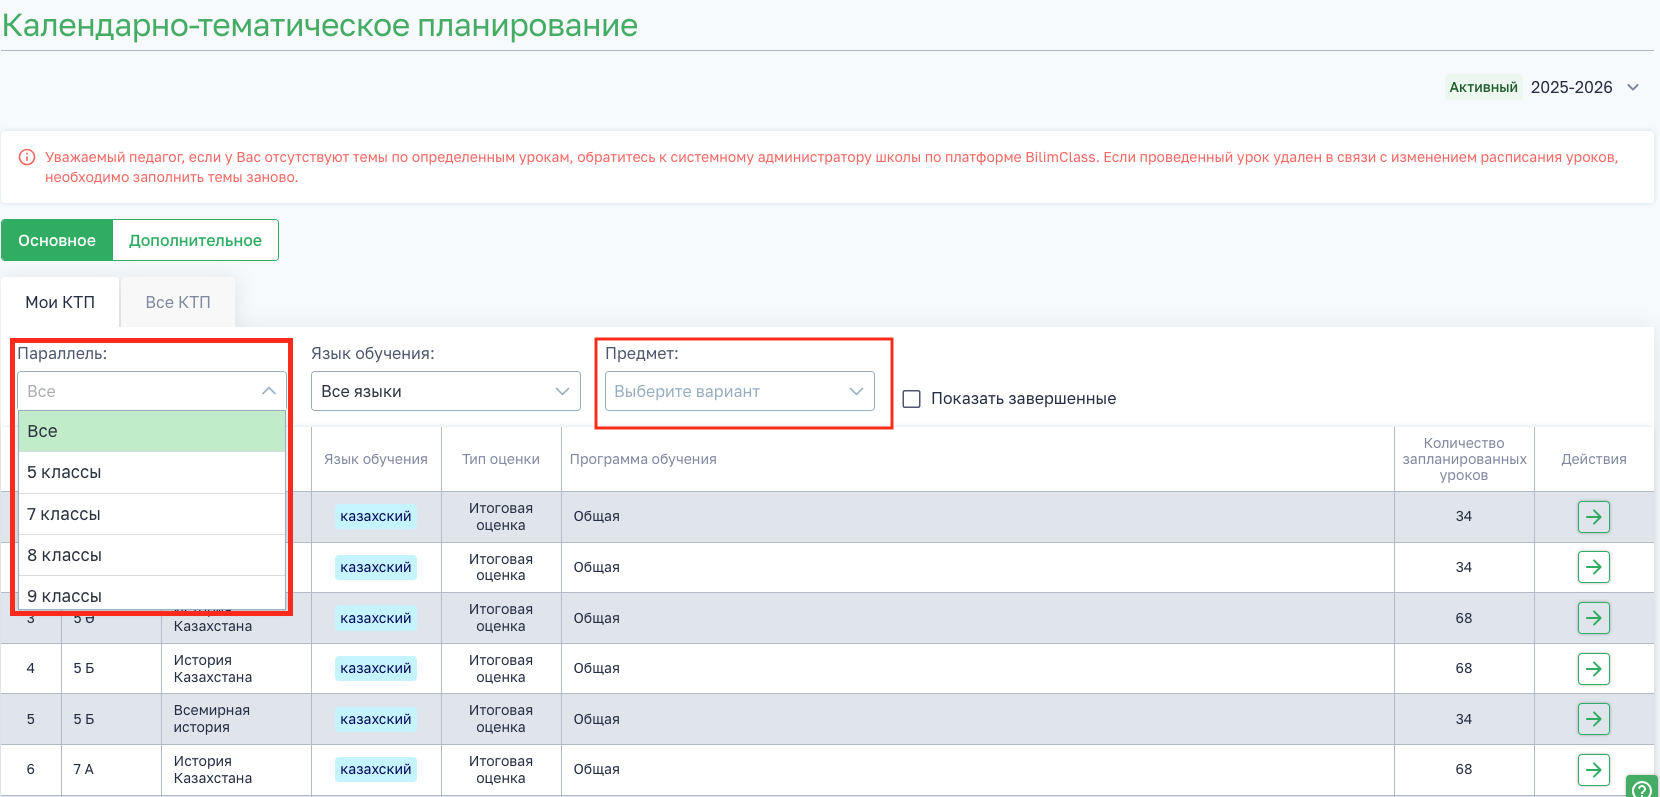Open the arrow action for the 34-lesson second row
The height and width of the screenshot is (797, 1660).
click(1593, 567)
